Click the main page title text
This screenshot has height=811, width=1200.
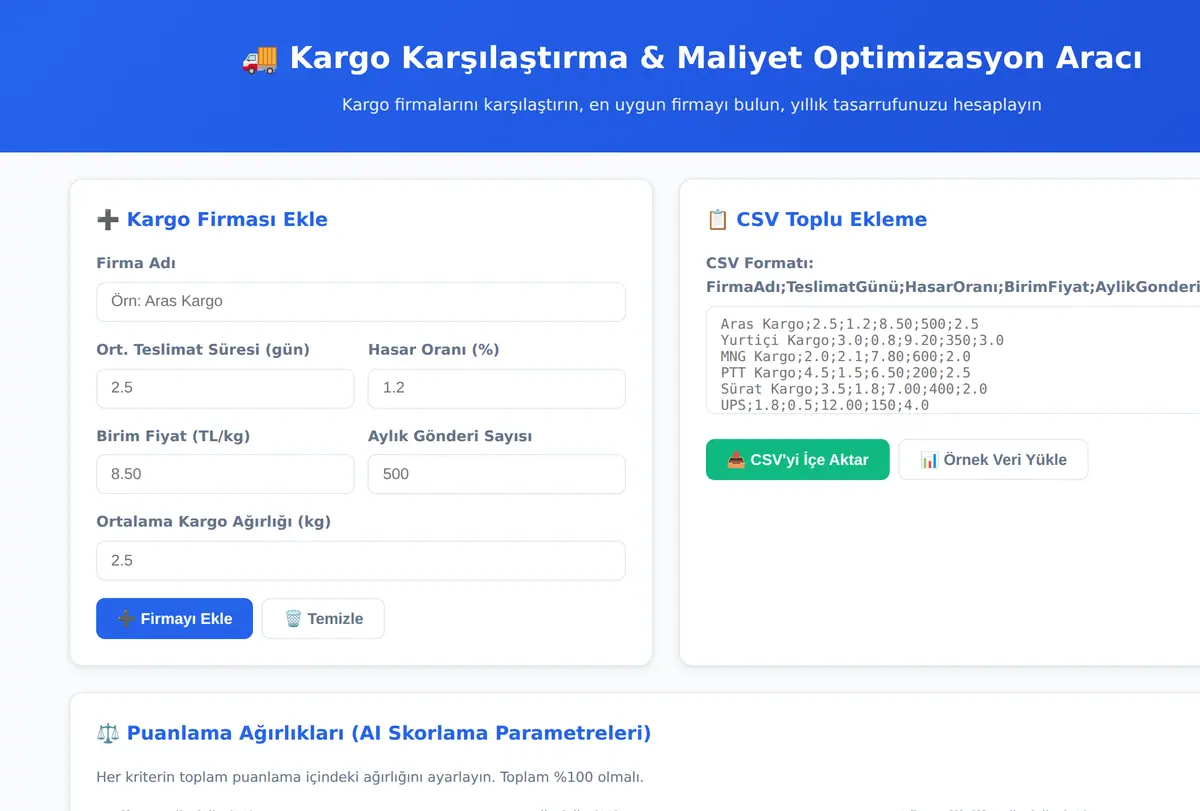click(716, 58)
